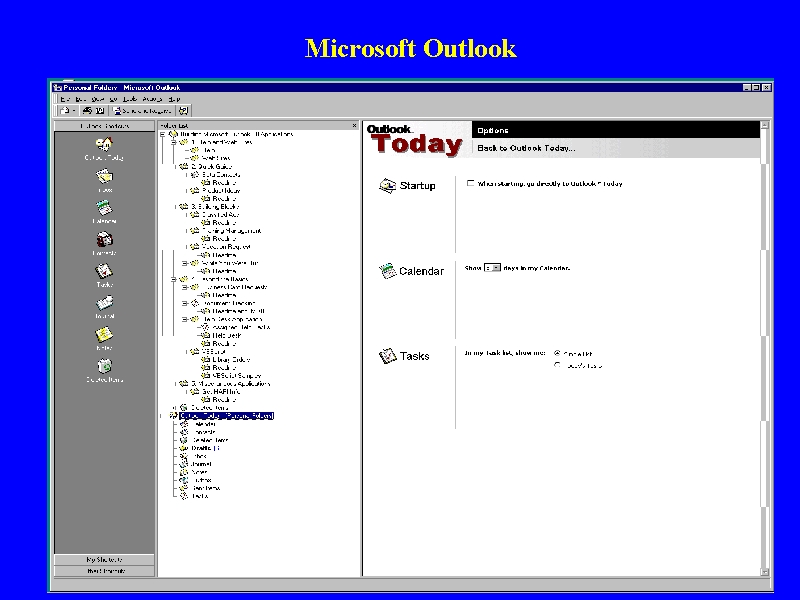Select the Today's tasks radio button
800x600 pixels.
(x=557, y=365)
